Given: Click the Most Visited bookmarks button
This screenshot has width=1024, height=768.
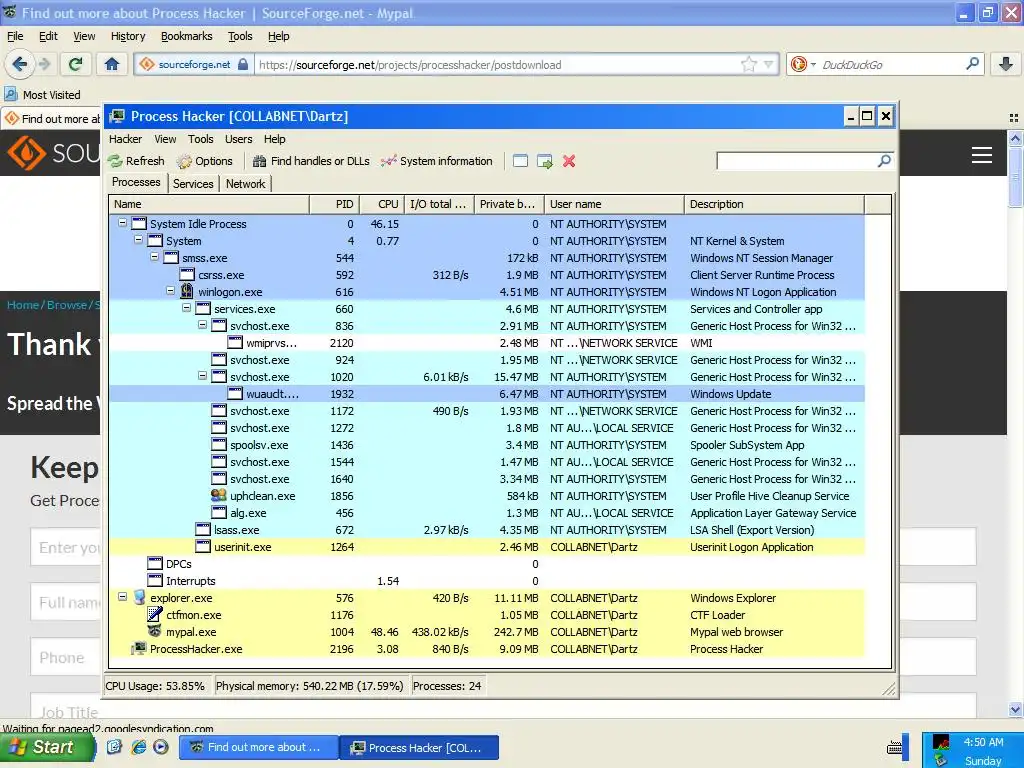Looking at the screenshot, I should click(43, 95).
